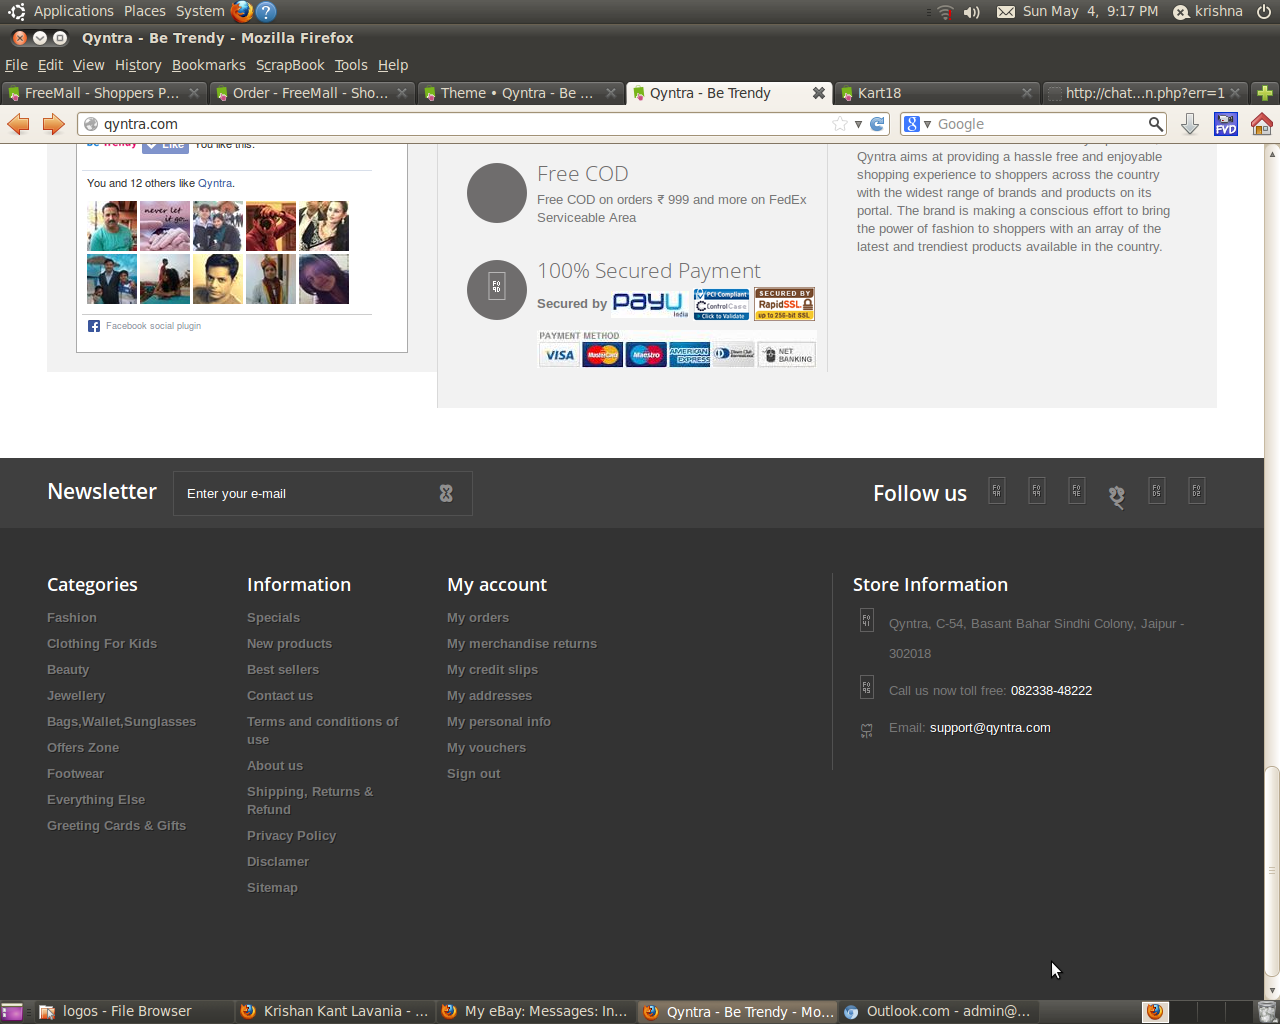The image size is (1280, 1024).
Task: Click the RapidSSL secured badge
Action: tap(785, 304)
